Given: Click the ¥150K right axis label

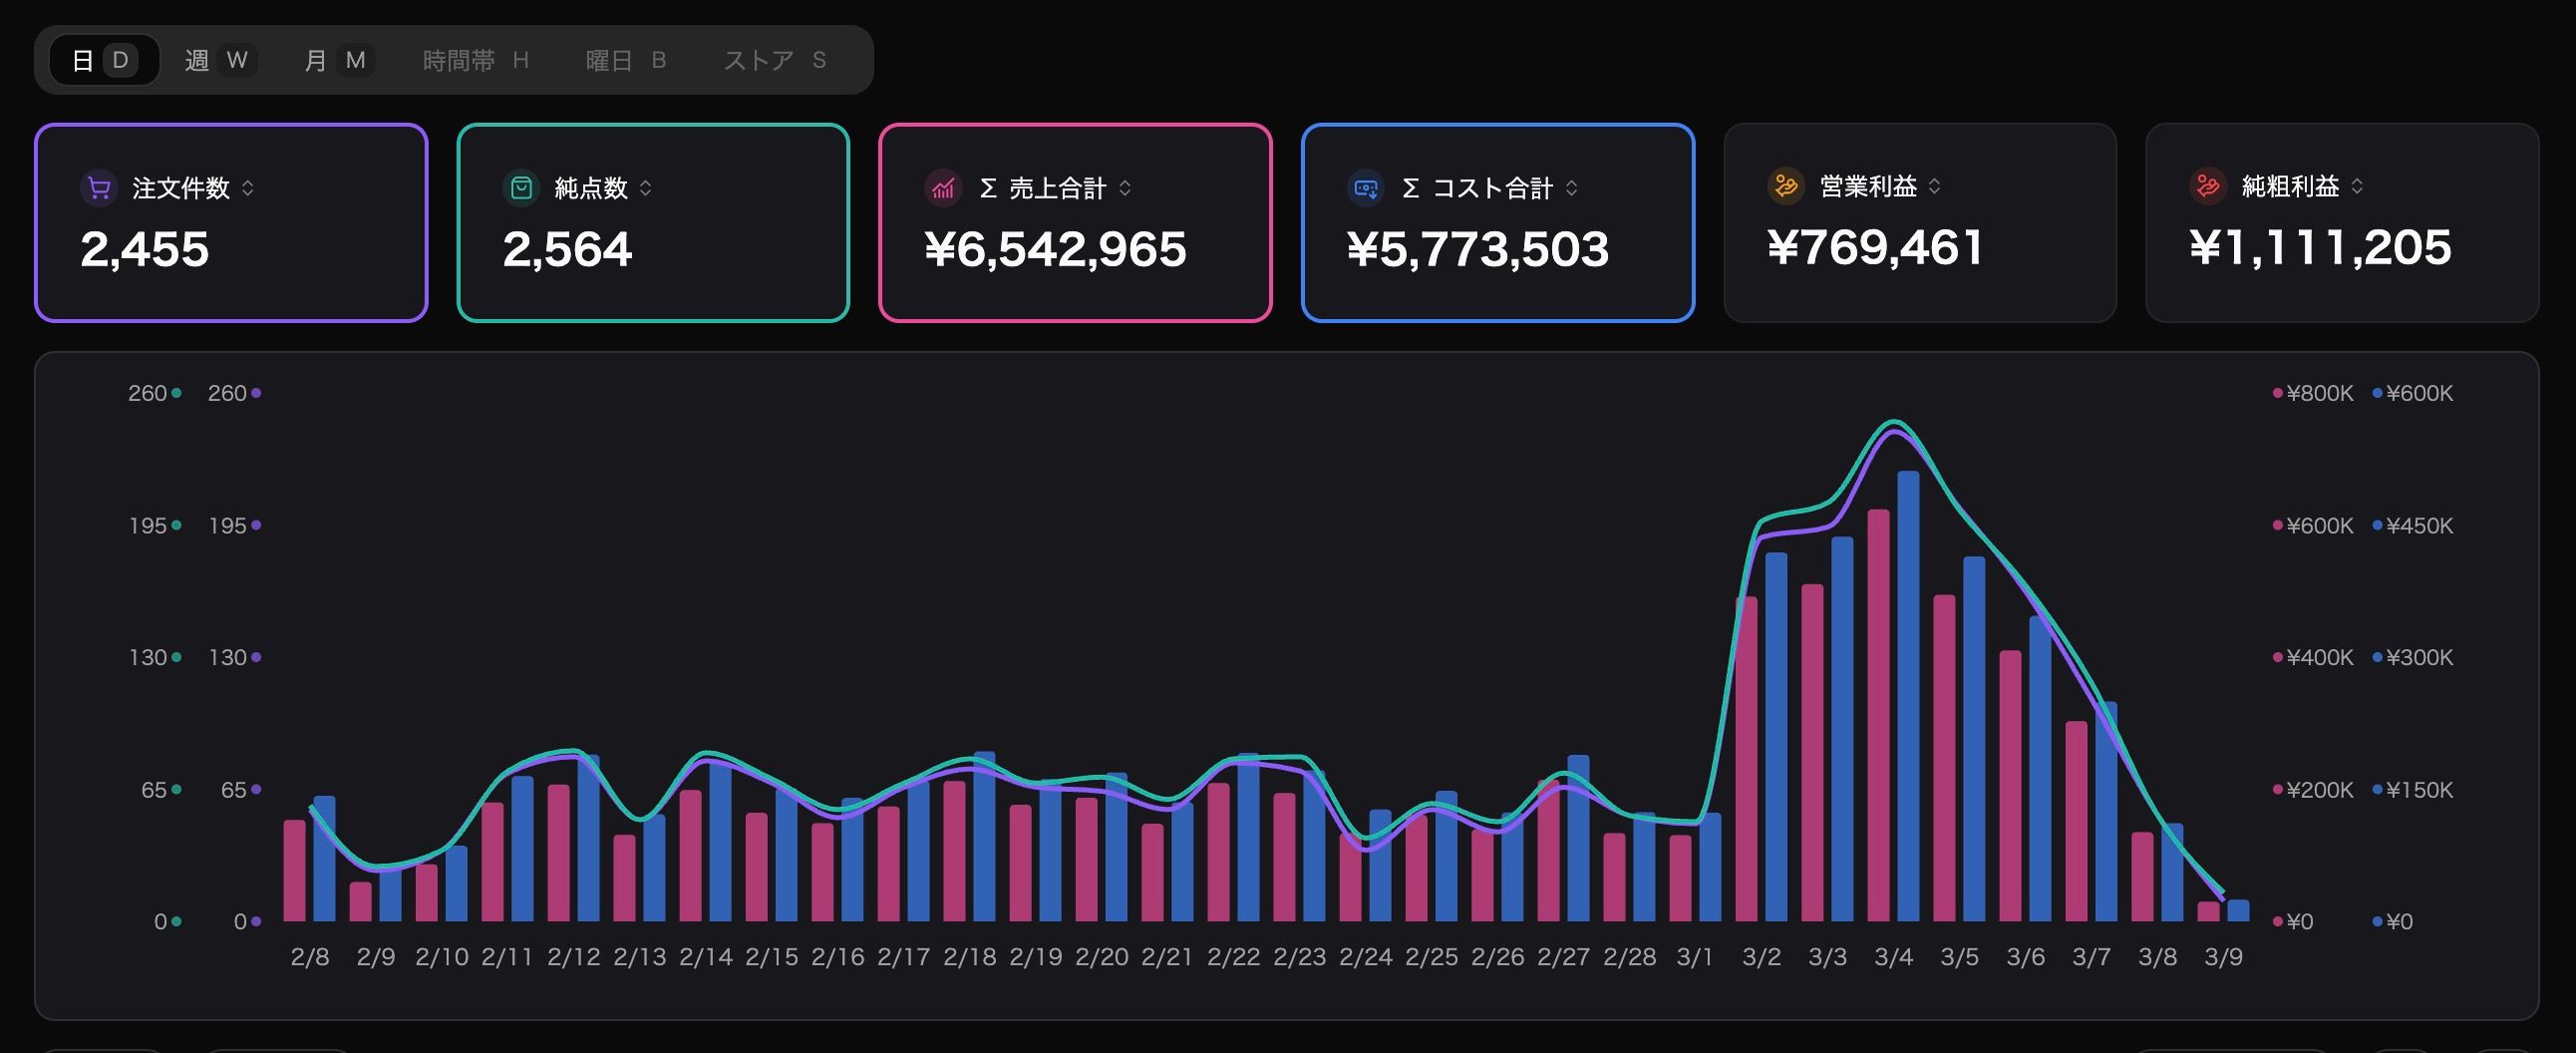Looking at the screenshot, I should (x=2419, y=790).
